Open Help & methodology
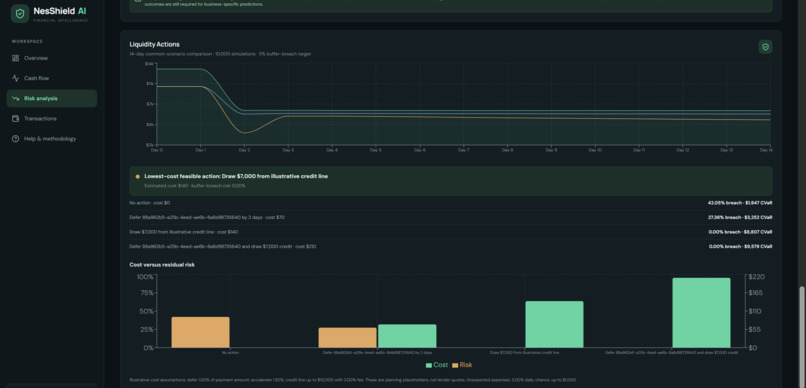The image size is (806, 388). 52,139
